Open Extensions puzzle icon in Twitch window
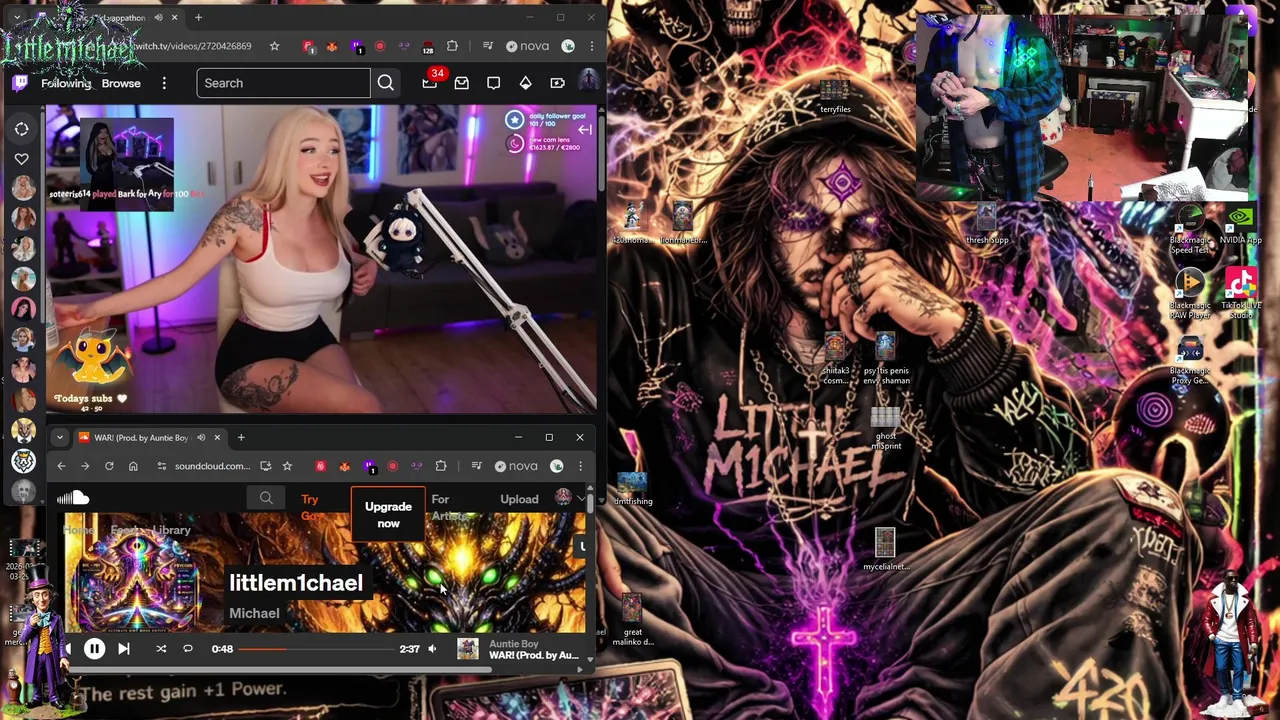 452,46
